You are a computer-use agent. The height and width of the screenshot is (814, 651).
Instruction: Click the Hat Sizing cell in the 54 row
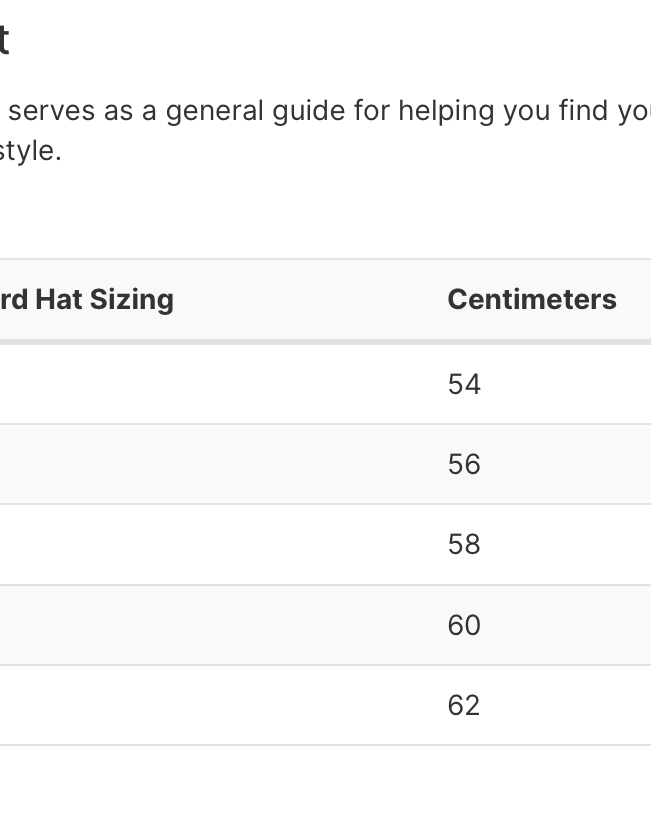pos(200,384)
